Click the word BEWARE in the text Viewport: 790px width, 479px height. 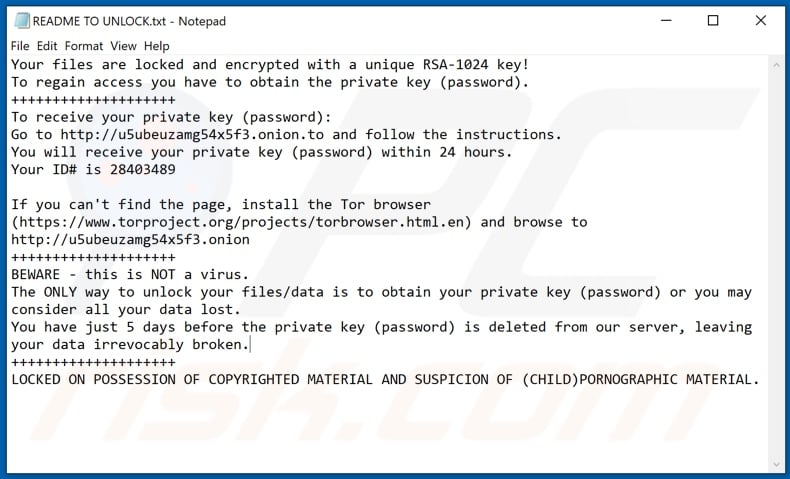pyautogui.click(x=36, y=275)
